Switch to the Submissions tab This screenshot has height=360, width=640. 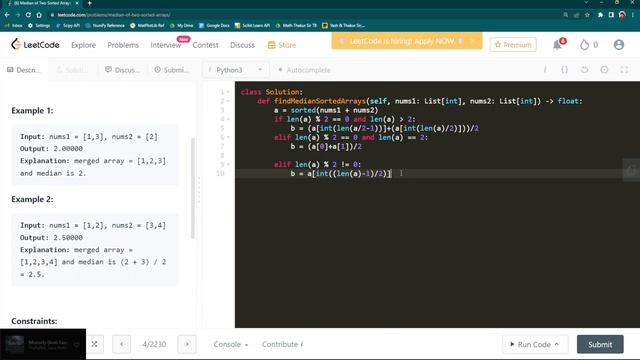point(171,70)
